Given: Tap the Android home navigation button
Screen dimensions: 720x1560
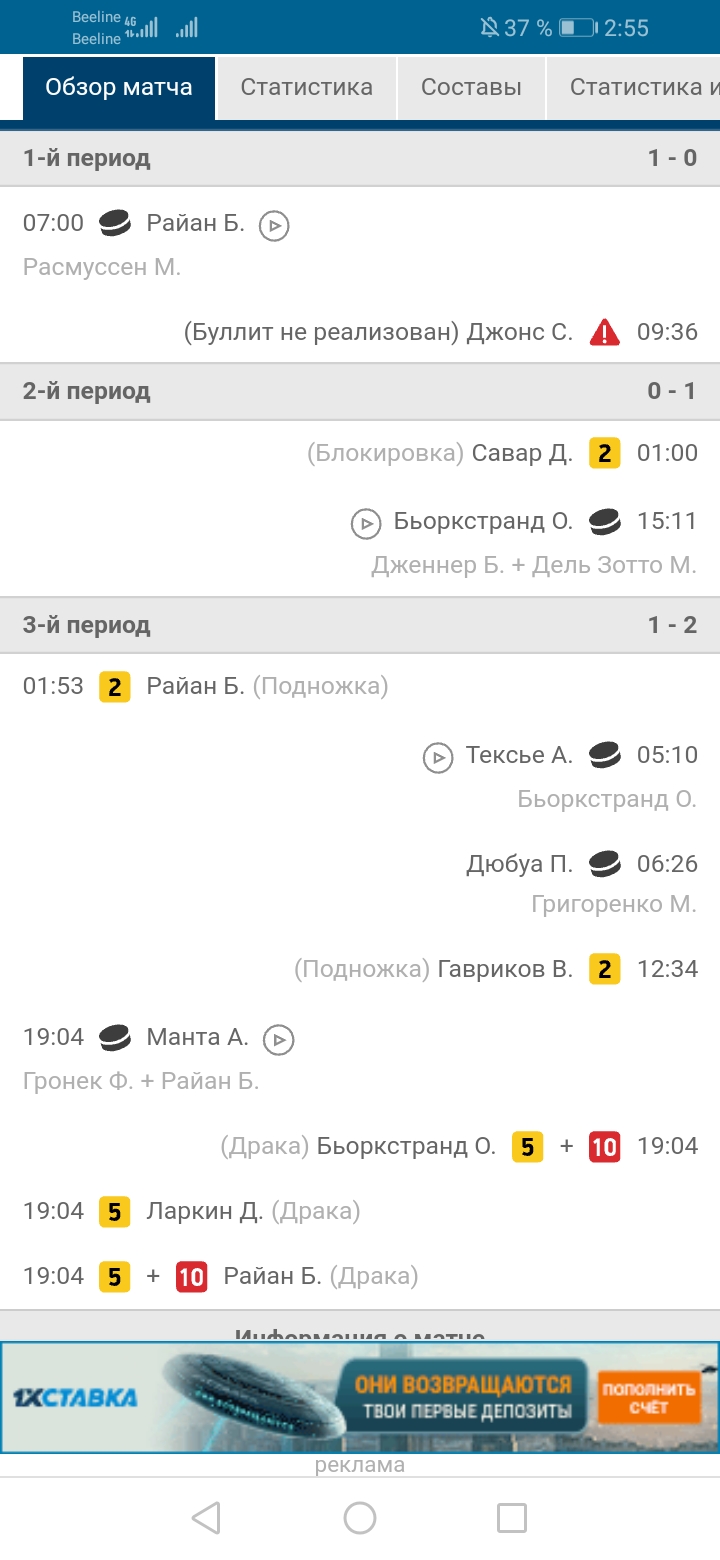Looking at the screenshot, I should 360,1518.
